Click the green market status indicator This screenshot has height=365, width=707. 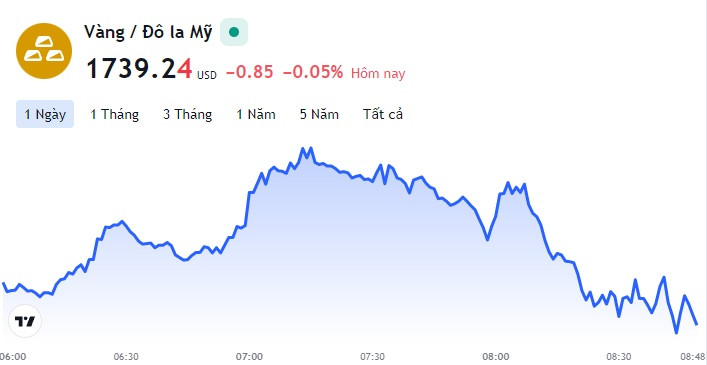pyautogui.click(x=234, y=32)
